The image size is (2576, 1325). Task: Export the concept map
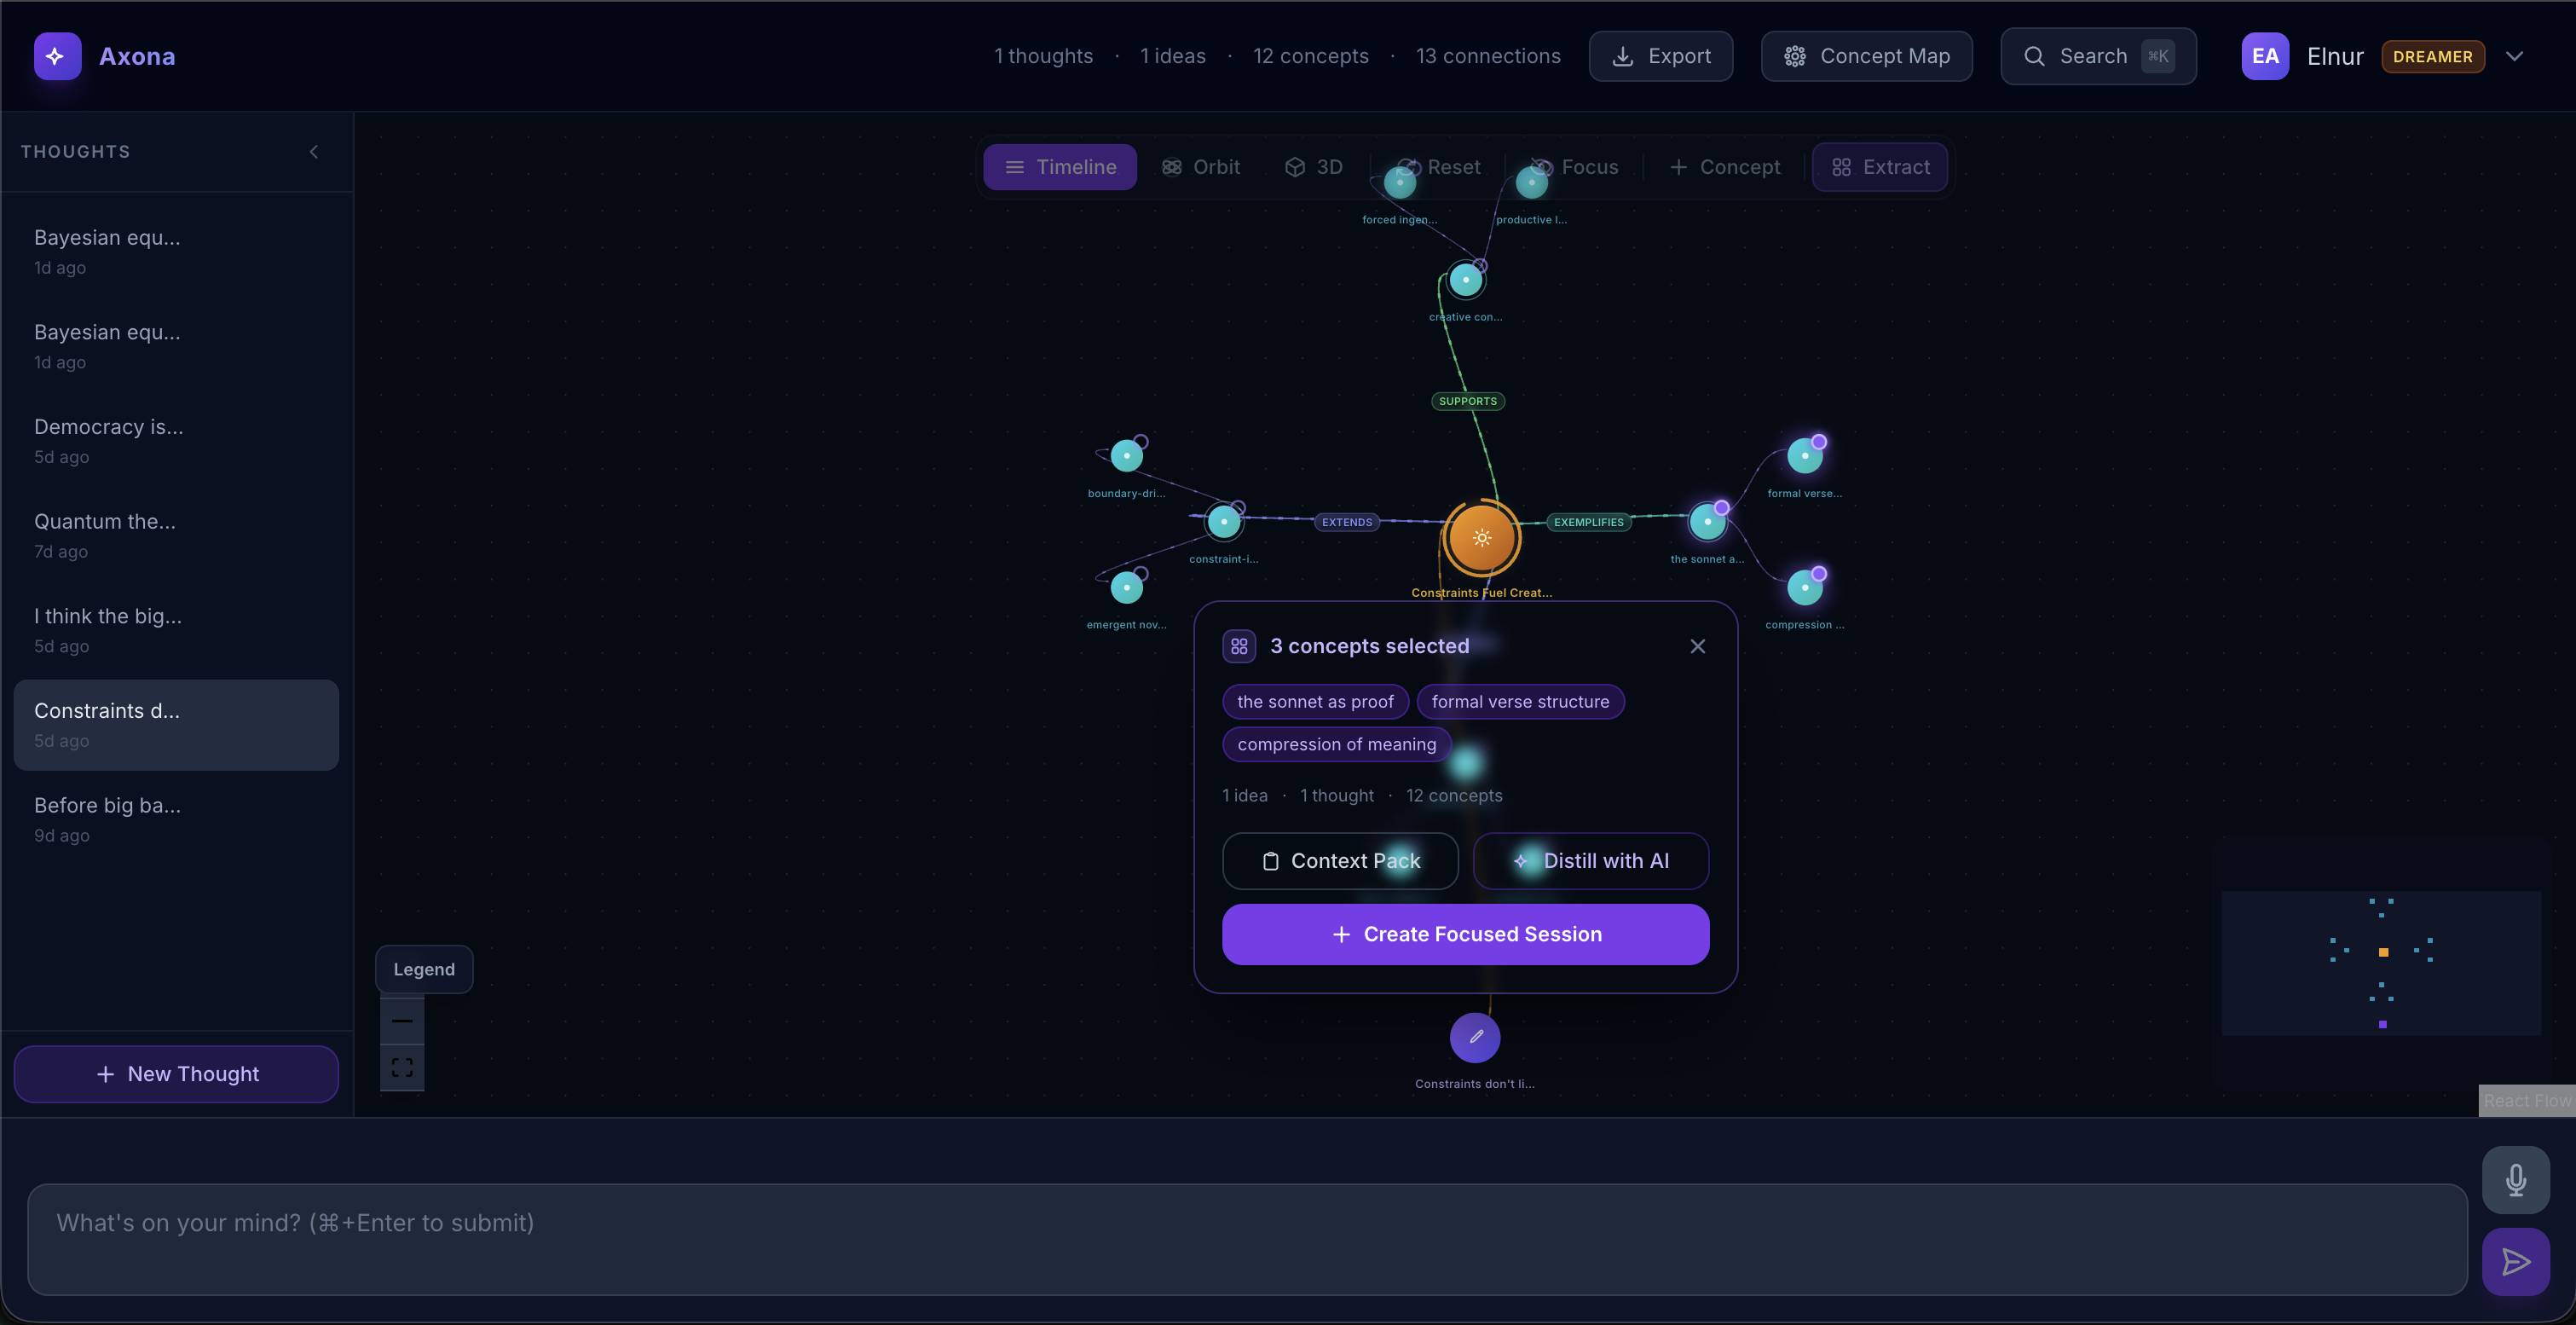coord(1661,56)
